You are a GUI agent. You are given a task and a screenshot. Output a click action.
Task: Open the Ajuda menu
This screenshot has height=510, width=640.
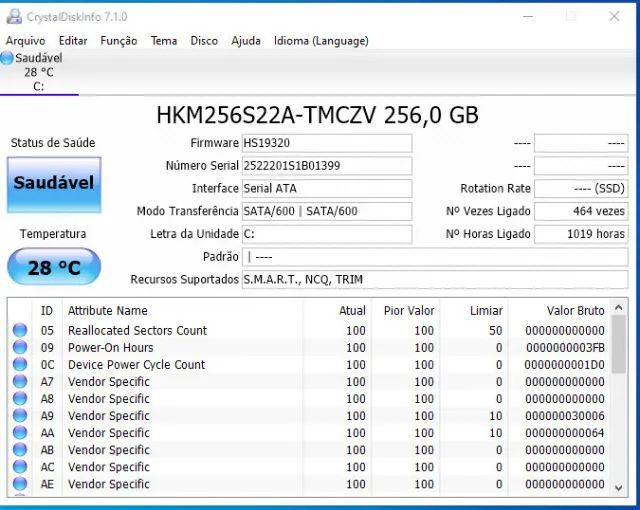tap(246, 41)
